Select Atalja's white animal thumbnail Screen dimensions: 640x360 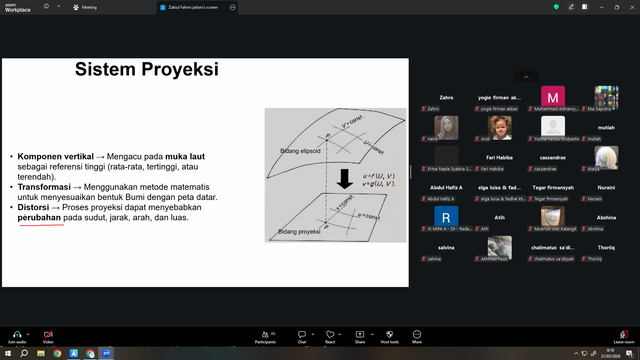tap(606, 157)
